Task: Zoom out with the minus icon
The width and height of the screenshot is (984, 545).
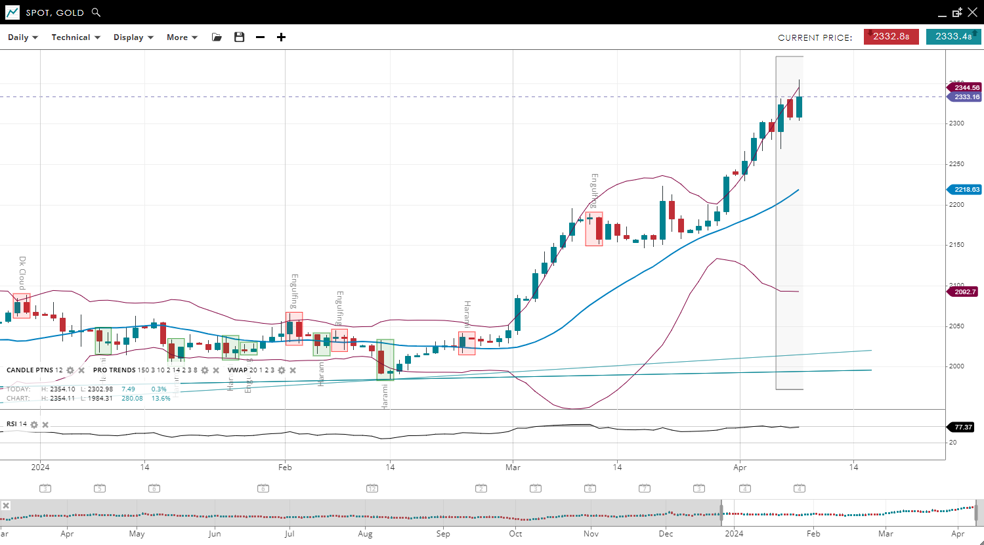Action: pyautogui.click(x=260, y=37)
